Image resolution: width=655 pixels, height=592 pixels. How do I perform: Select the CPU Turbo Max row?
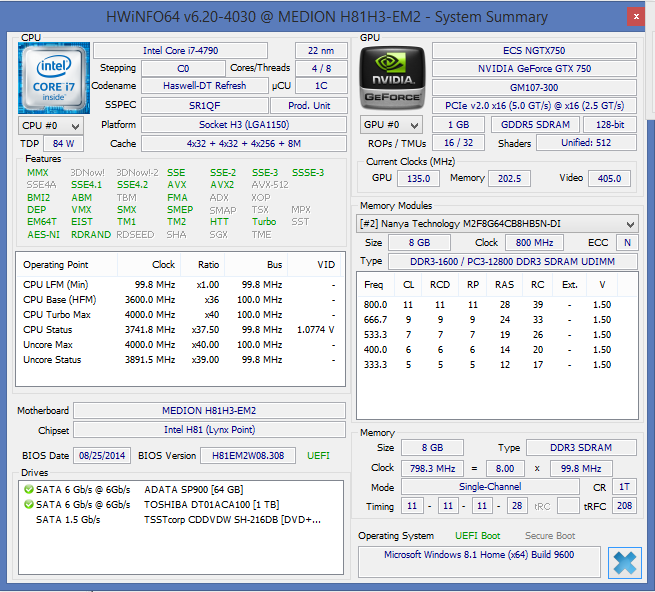180,315
